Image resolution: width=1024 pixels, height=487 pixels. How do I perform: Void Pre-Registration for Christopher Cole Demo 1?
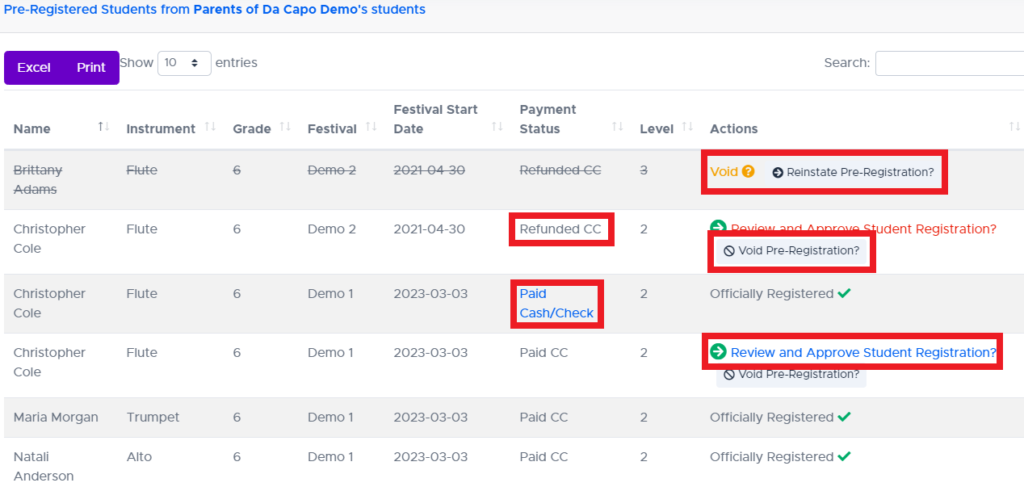coord(791,375)
